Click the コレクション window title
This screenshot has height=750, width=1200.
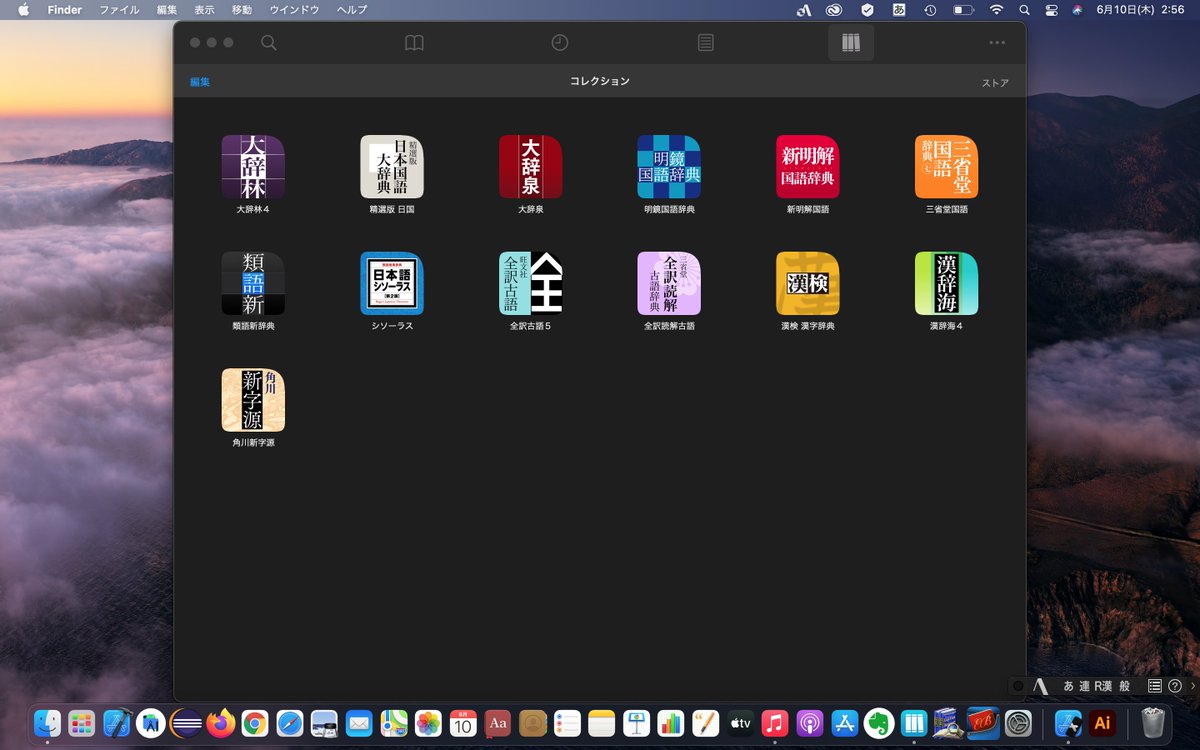coord(600,81)
